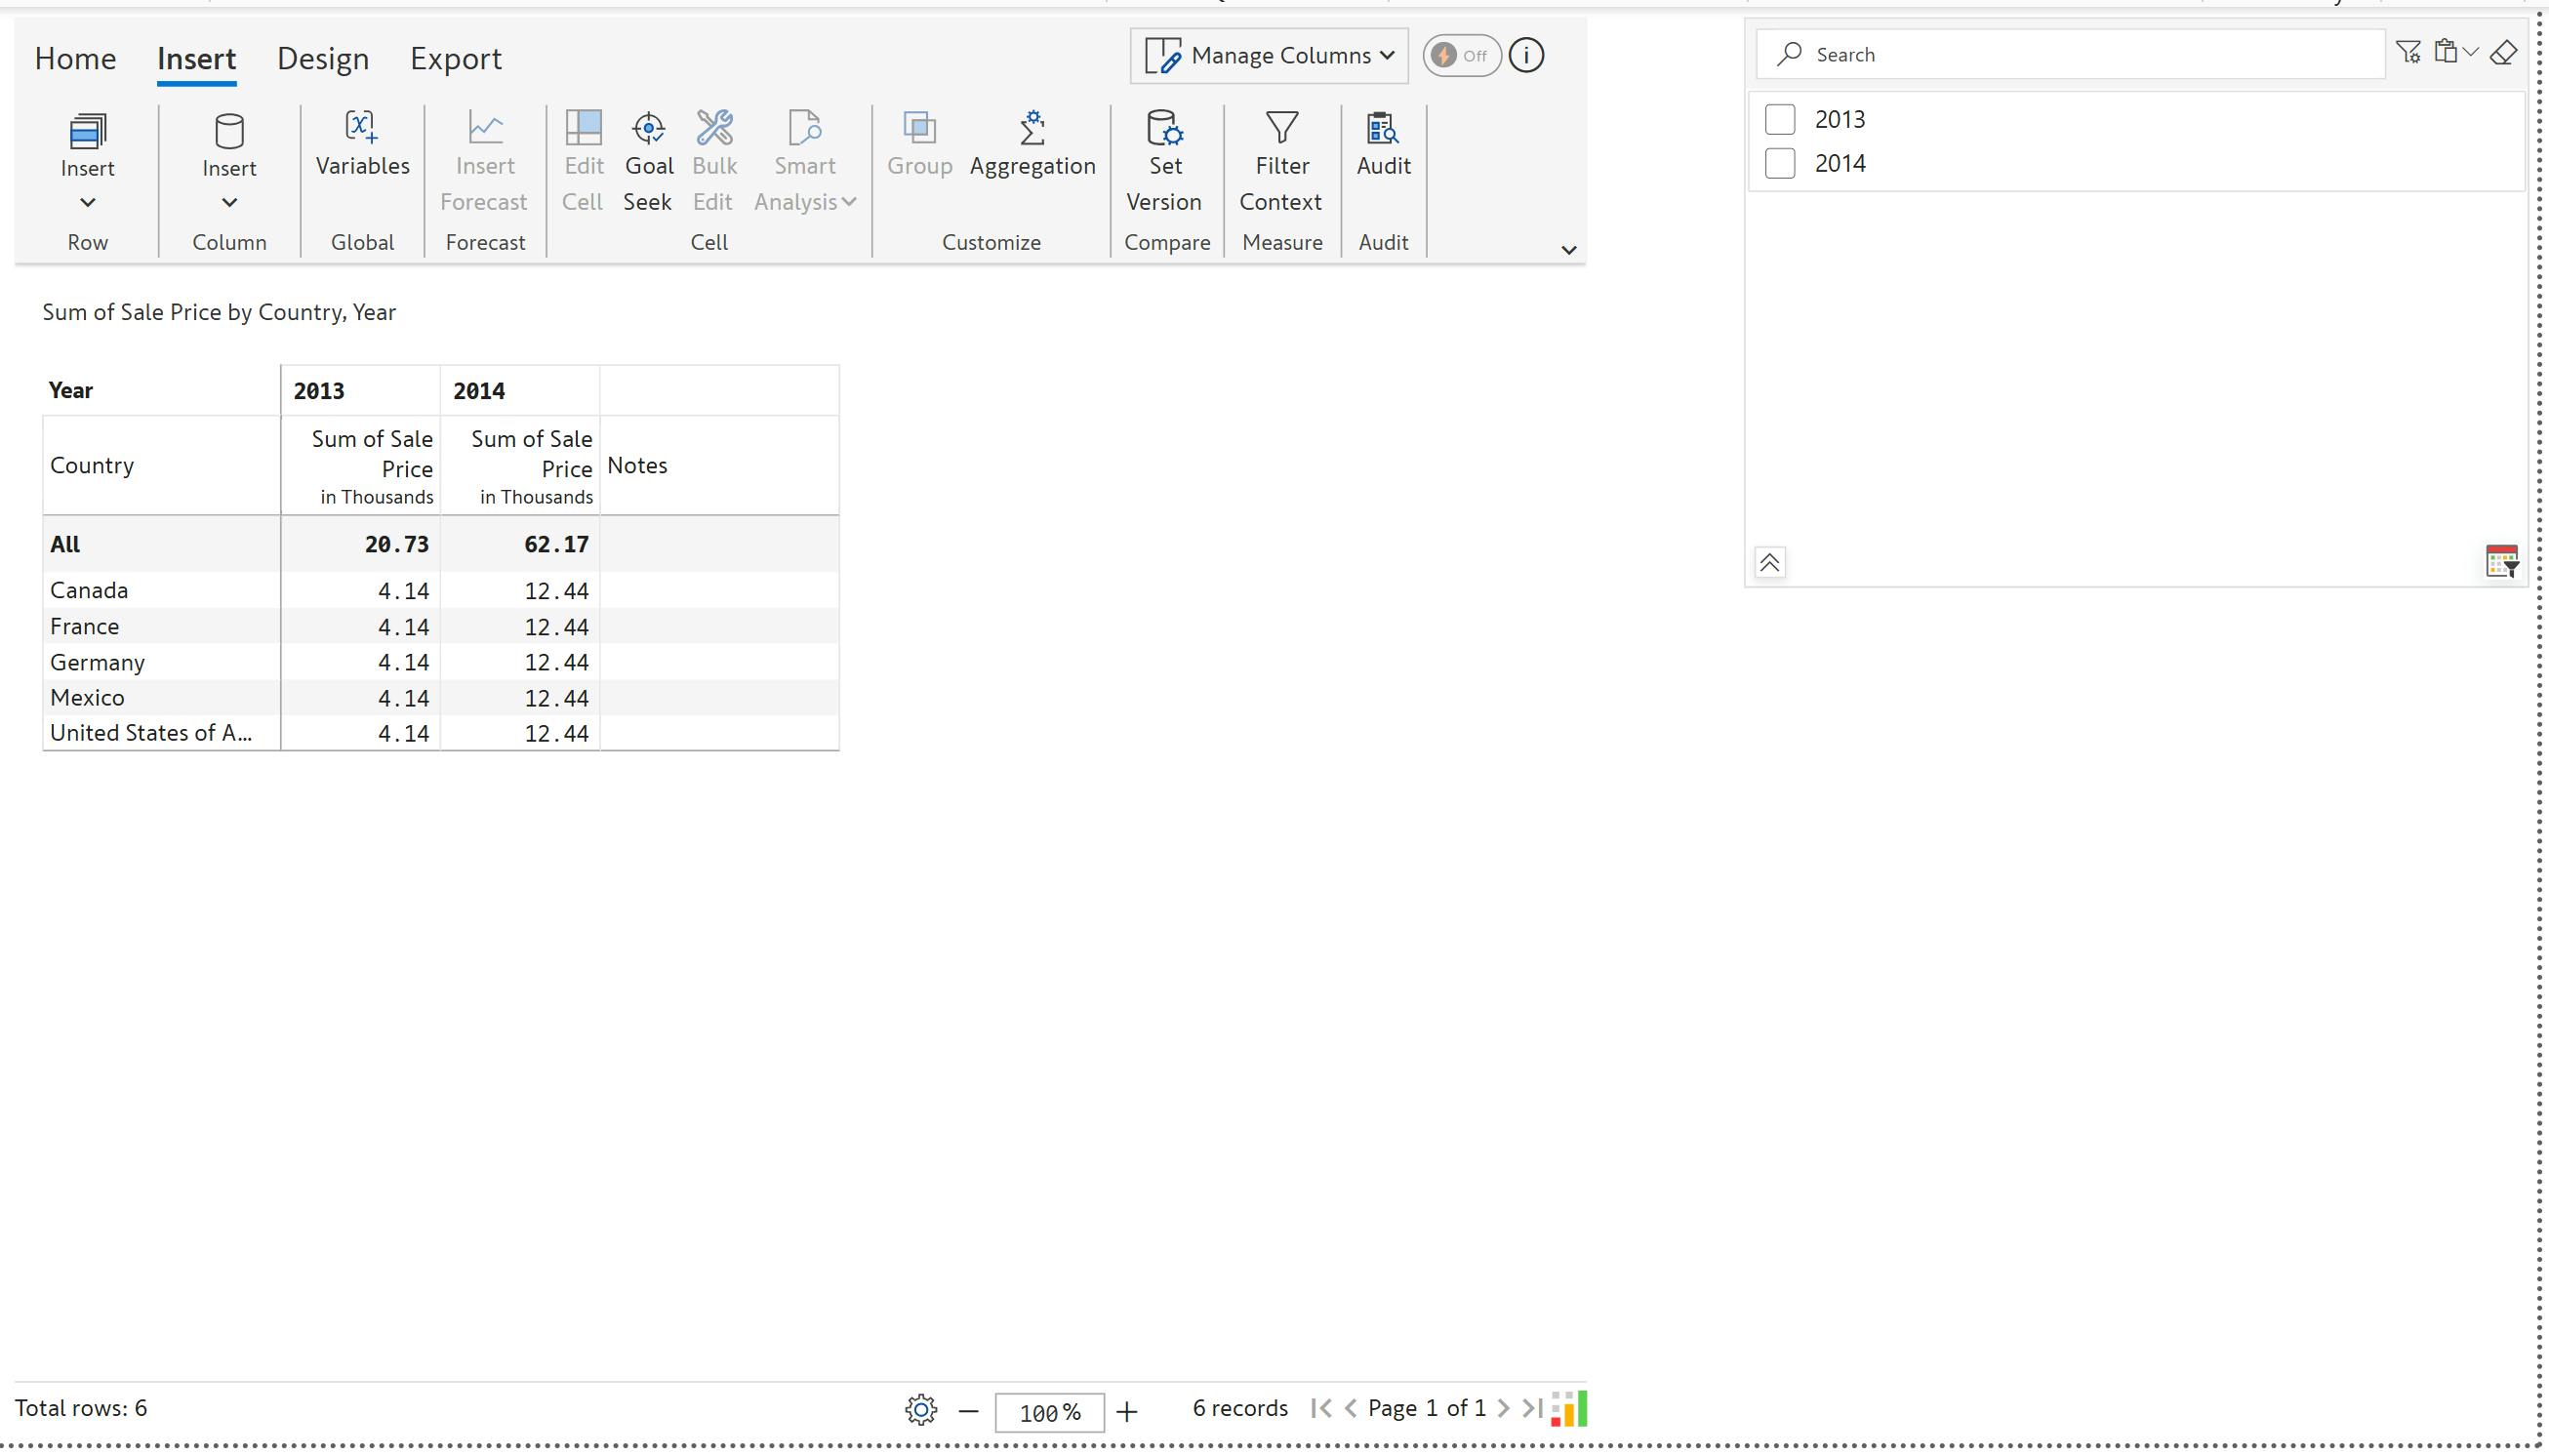Check the 2014 year checkbox
The height and width of the screenshot is (1456, 2549).
click(x=1780, y=163)
